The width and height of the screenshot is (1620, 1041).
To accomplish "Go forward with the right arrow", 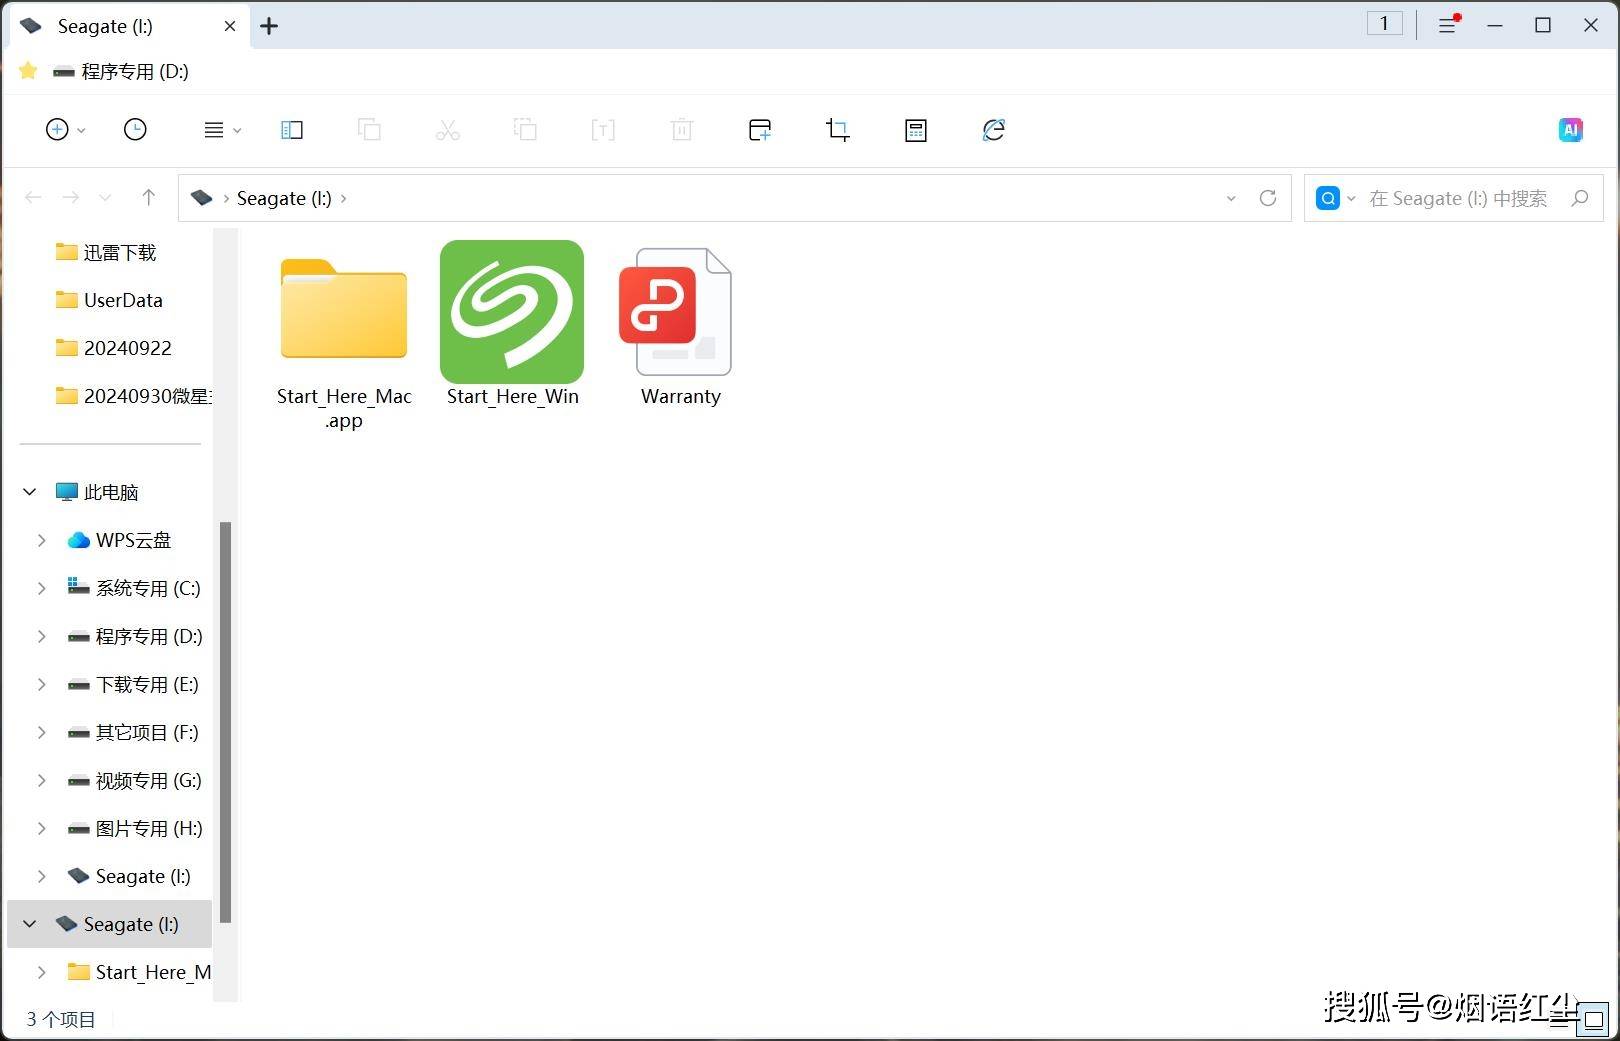I will (x=71, y=198).
